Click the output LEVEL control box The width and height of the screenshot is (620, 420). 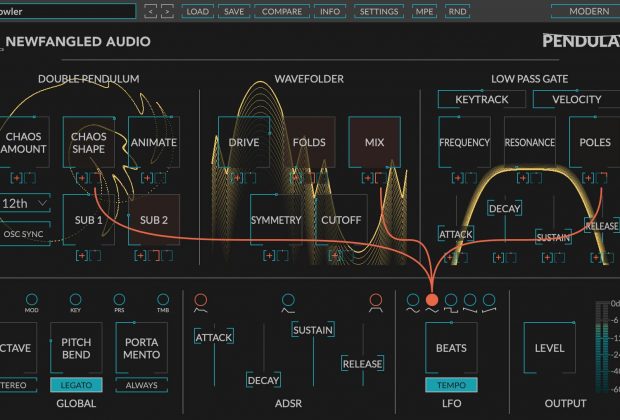pyautogui.click(x=549, y=348)
